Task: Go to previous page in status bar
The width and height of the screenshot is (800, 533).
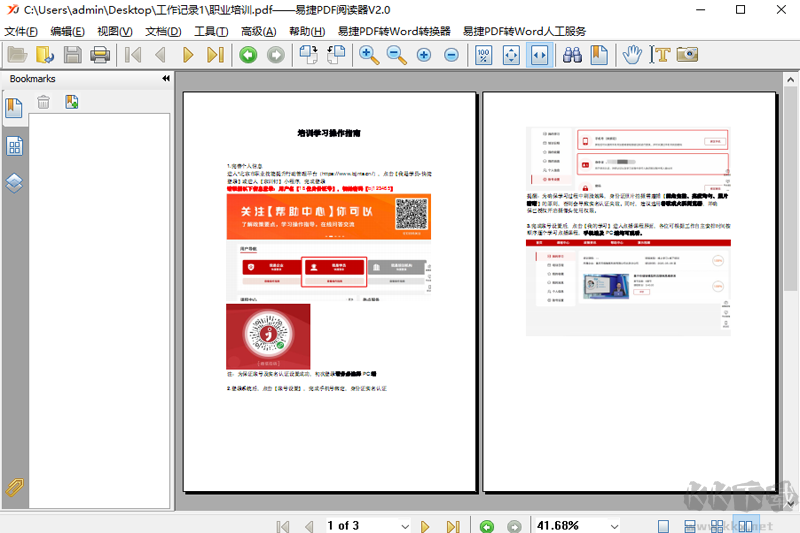Action: tap(309, 526)
